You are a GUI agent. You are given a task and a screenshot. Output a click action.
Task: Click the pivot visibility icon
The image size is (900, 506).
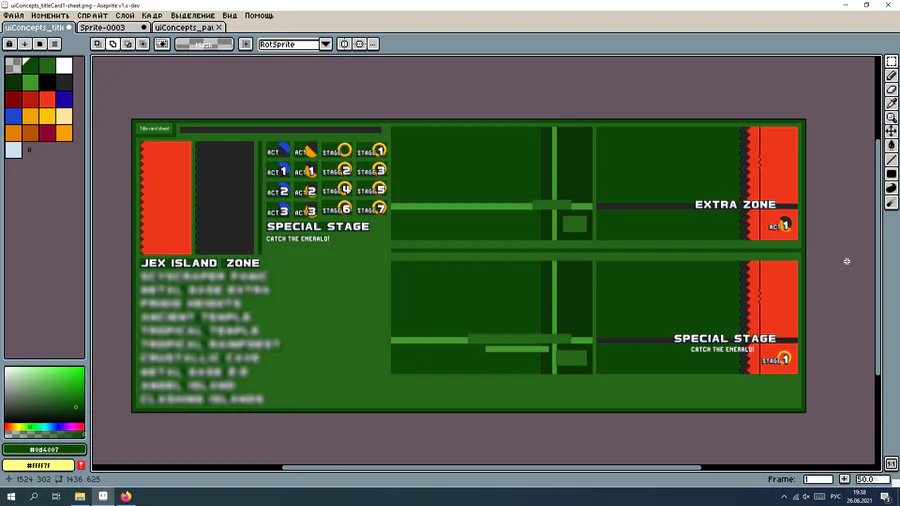pyautogui.click(x=246, y=44)
